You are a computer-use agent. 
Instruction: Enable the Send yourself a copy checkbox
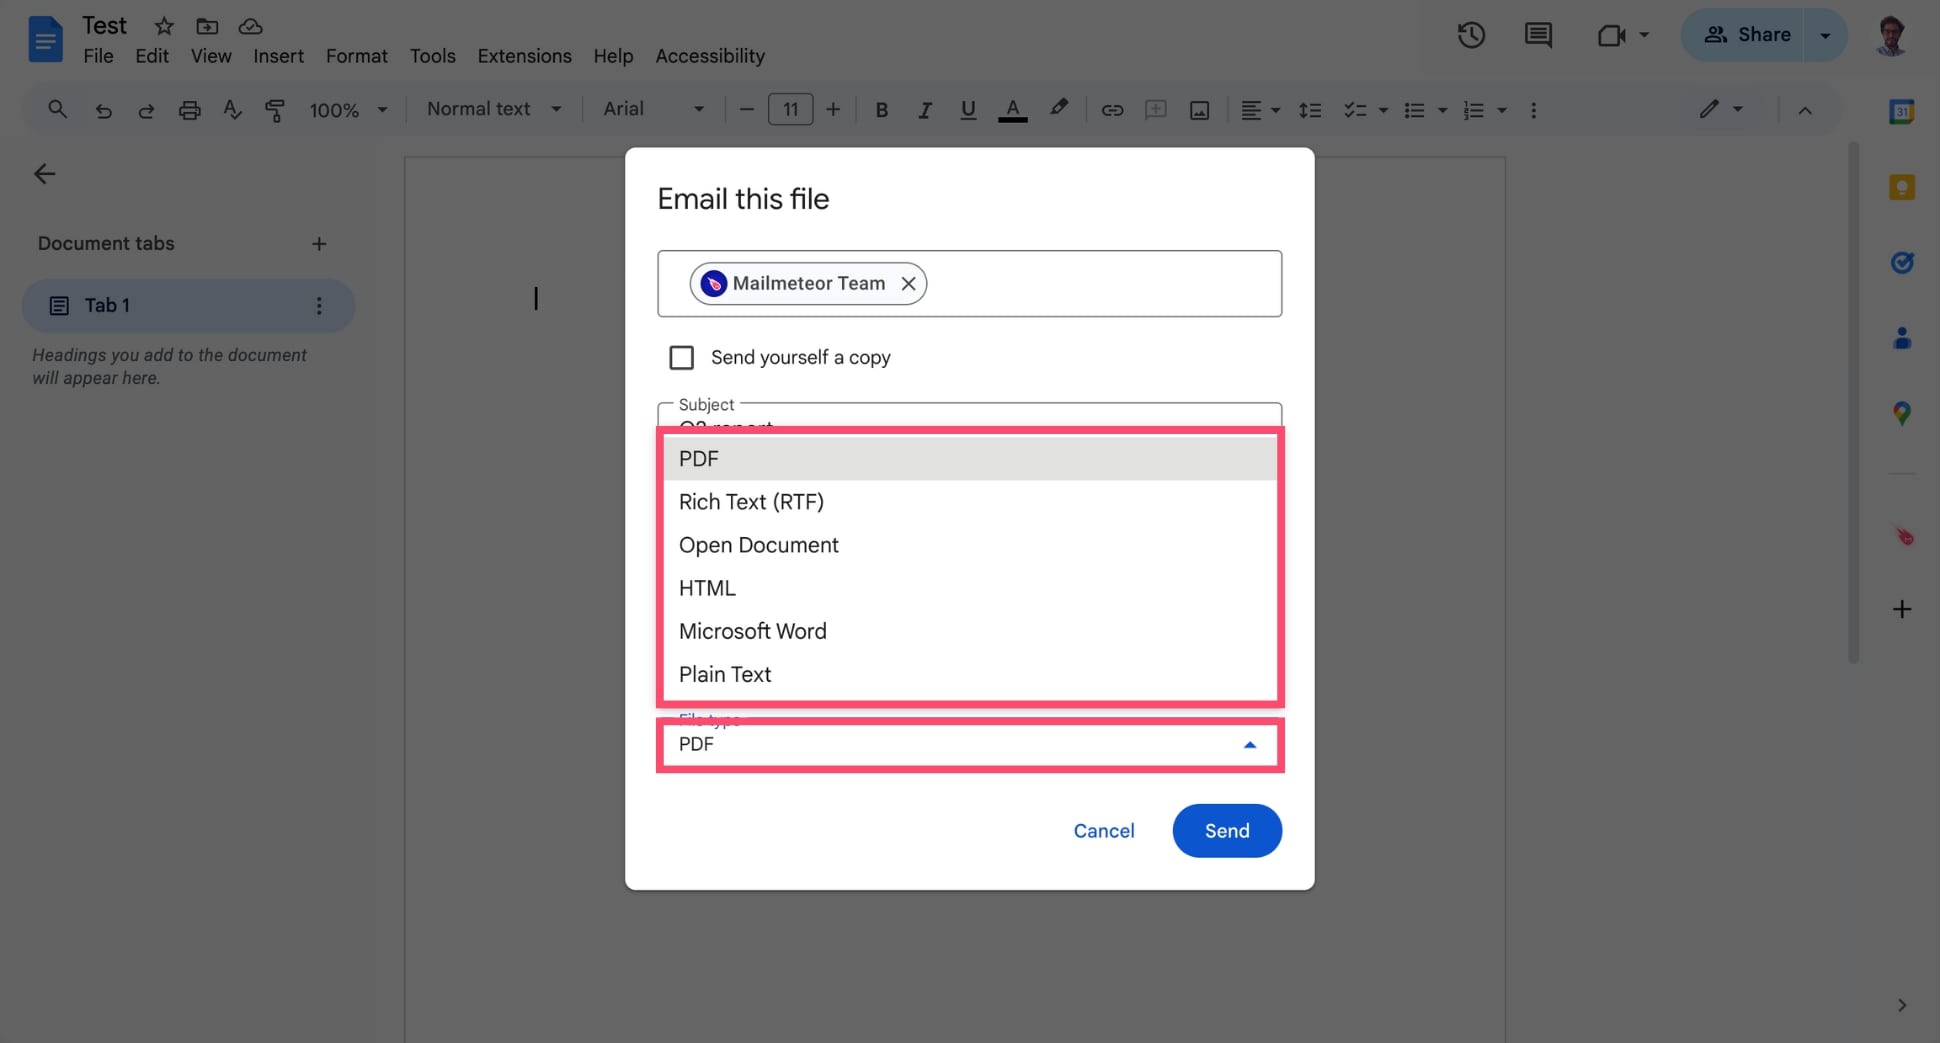click(x=681, y=357)
